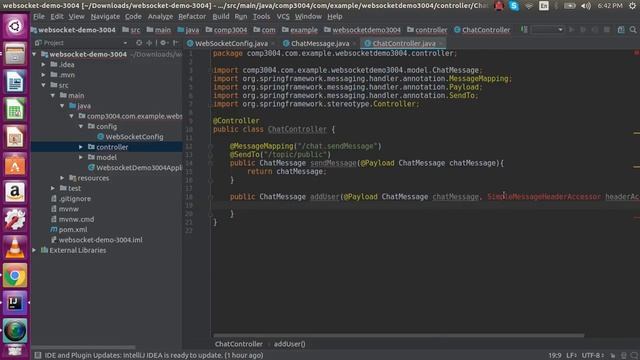
Task: Click Collapse All icon in the Project panel
Action: pos(149,42)
